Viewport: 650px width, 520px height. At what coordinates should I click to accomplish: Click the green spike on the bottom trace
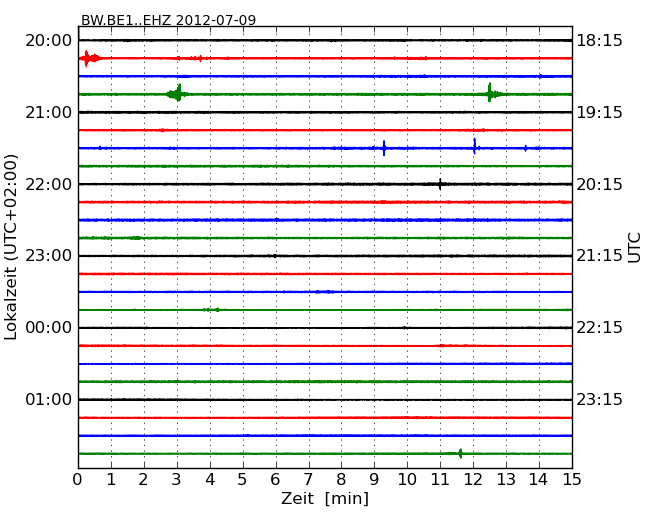461,453
